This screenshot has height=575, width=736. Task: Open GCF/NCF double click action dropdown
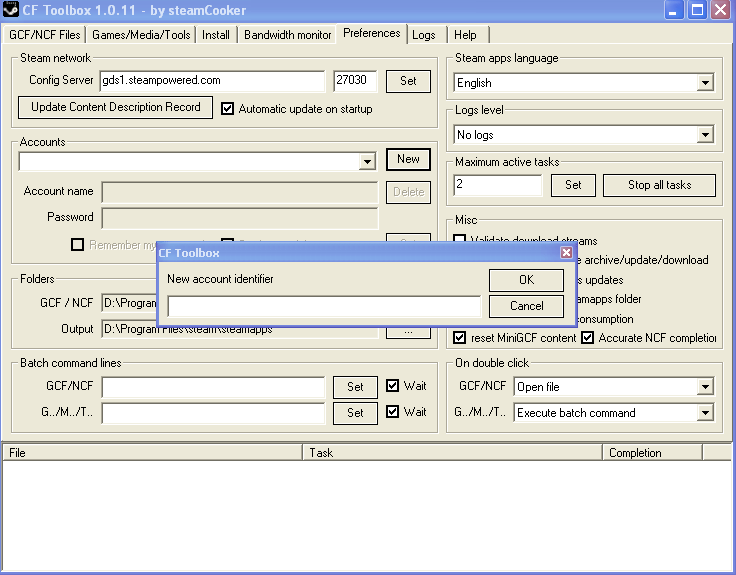pyautogui.click(x=705, y=387)
